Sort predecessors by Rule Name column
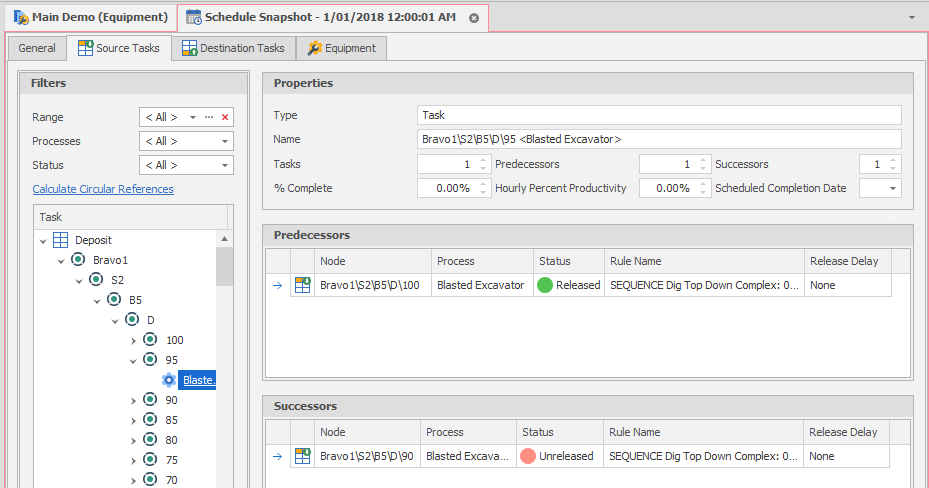Image resolution: width=929 pixels, height=488 pixels. pos(704,261)
